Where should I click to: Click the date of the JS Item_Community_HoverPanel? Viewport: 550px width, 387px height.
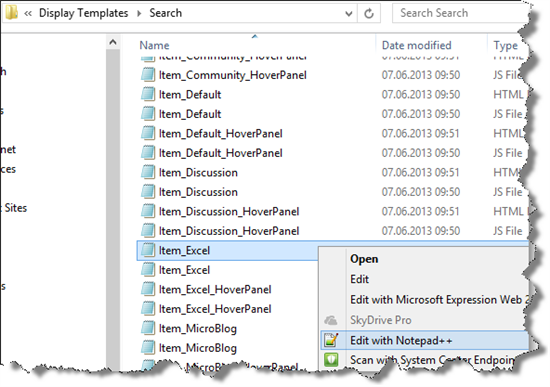pos(421,75)
